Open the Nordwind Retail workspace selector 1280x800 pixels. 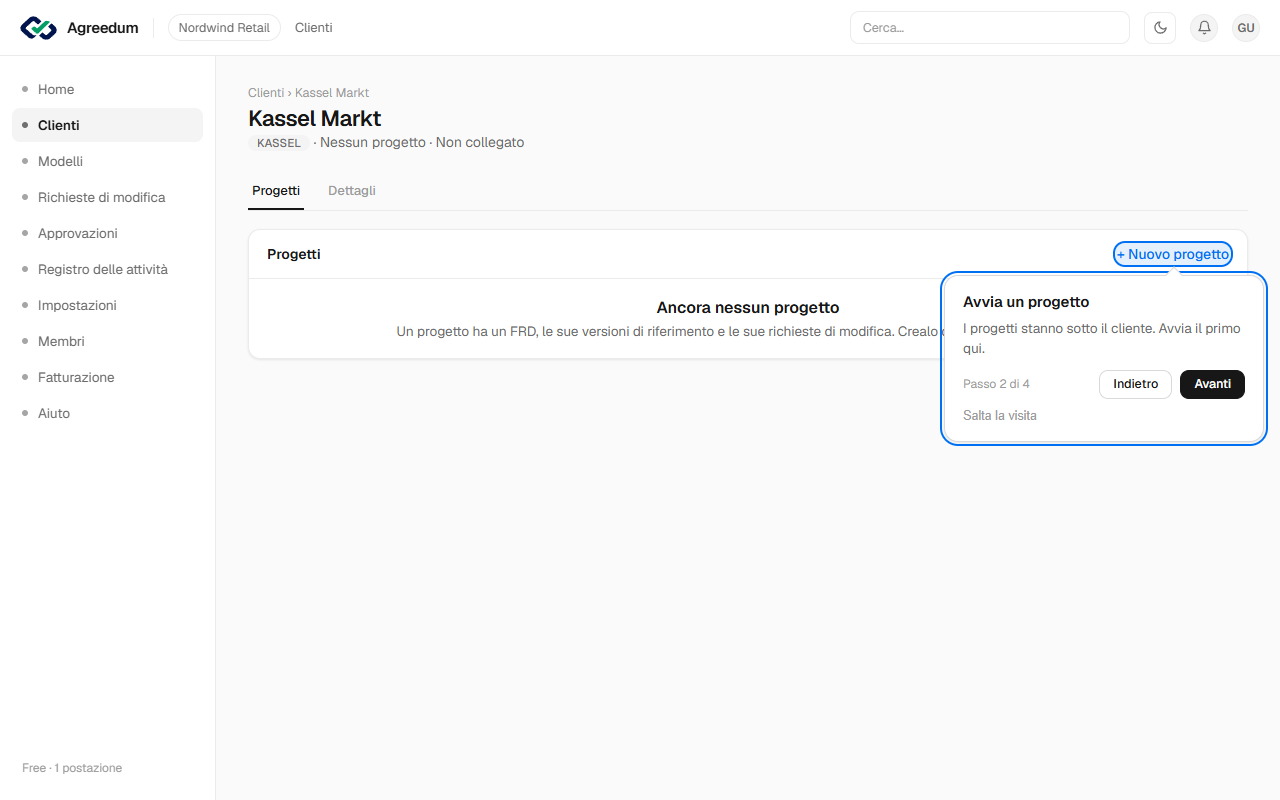(224, 28)
